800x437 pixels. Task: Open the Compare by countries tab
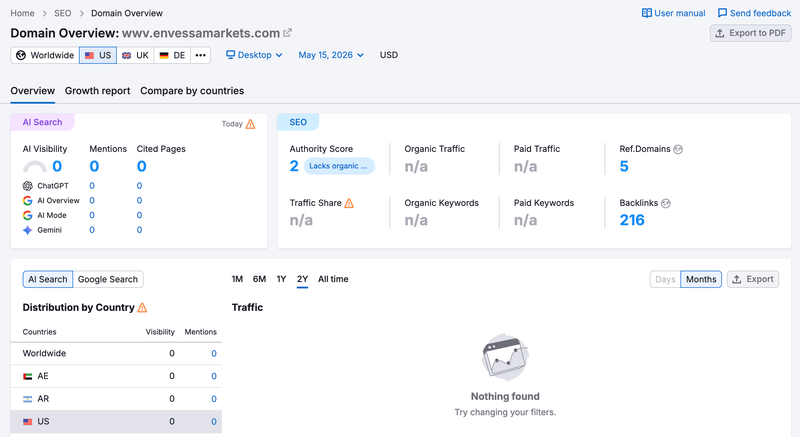(192, 91)
